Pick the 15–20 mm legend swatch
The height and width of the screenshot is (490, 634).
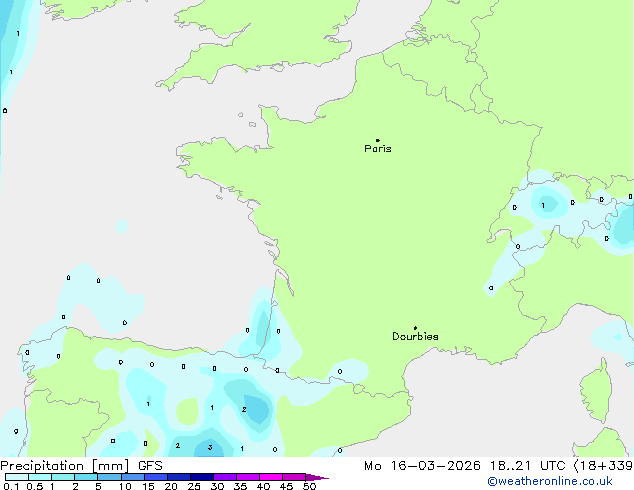pyautogui.click(x=155, y=477)
